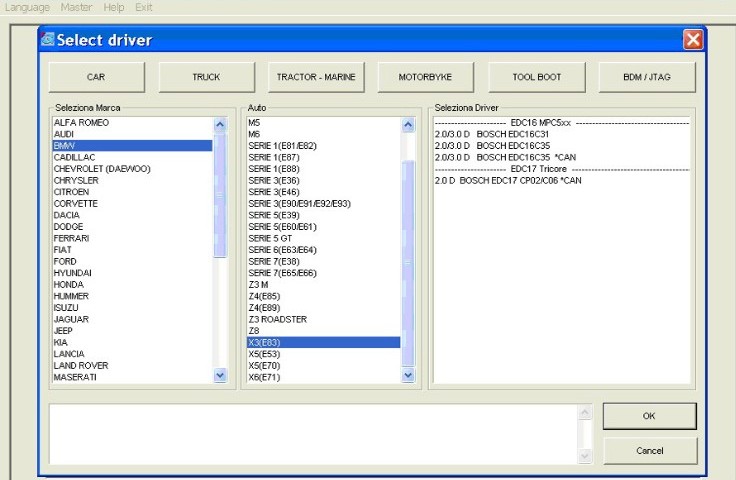The width and height of the screenshot is (736, 480).
Task: Click the Seleziona Marca scrollbar thumb
Action: click(x=220, y=195)
